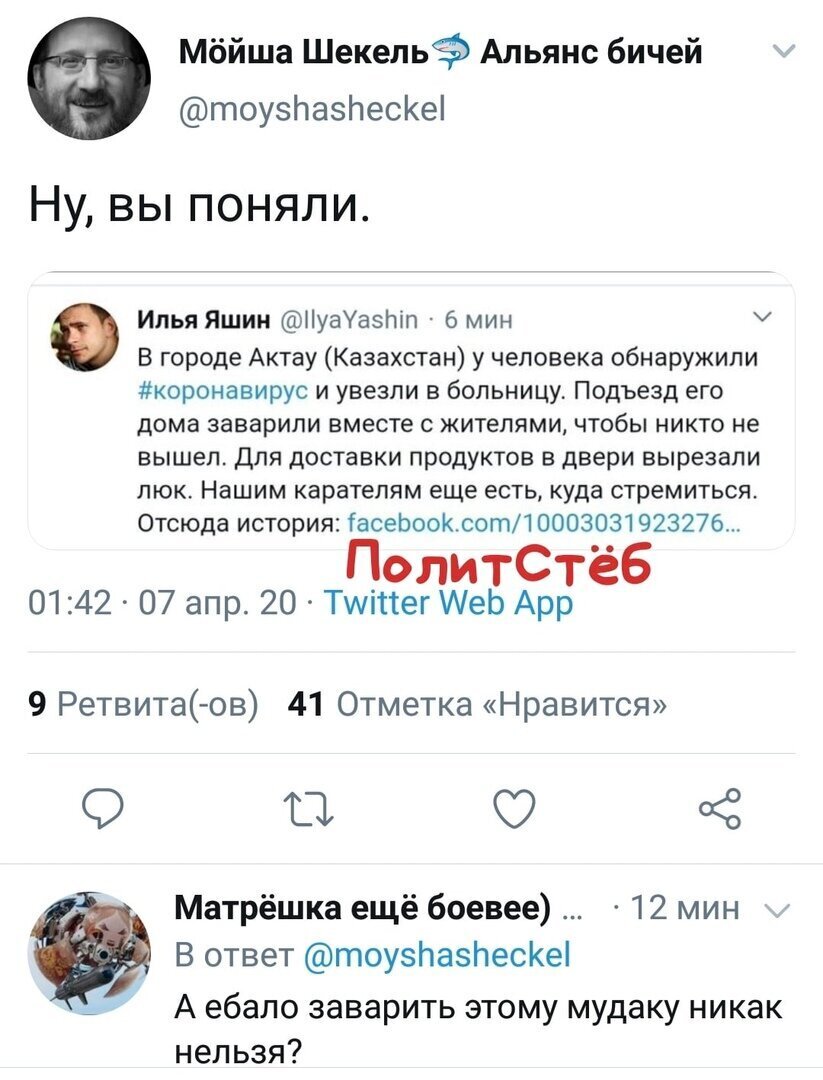Click the Мойша Шекель display name
Screen dimensions: 823x1080
click(x=303, y=52)
